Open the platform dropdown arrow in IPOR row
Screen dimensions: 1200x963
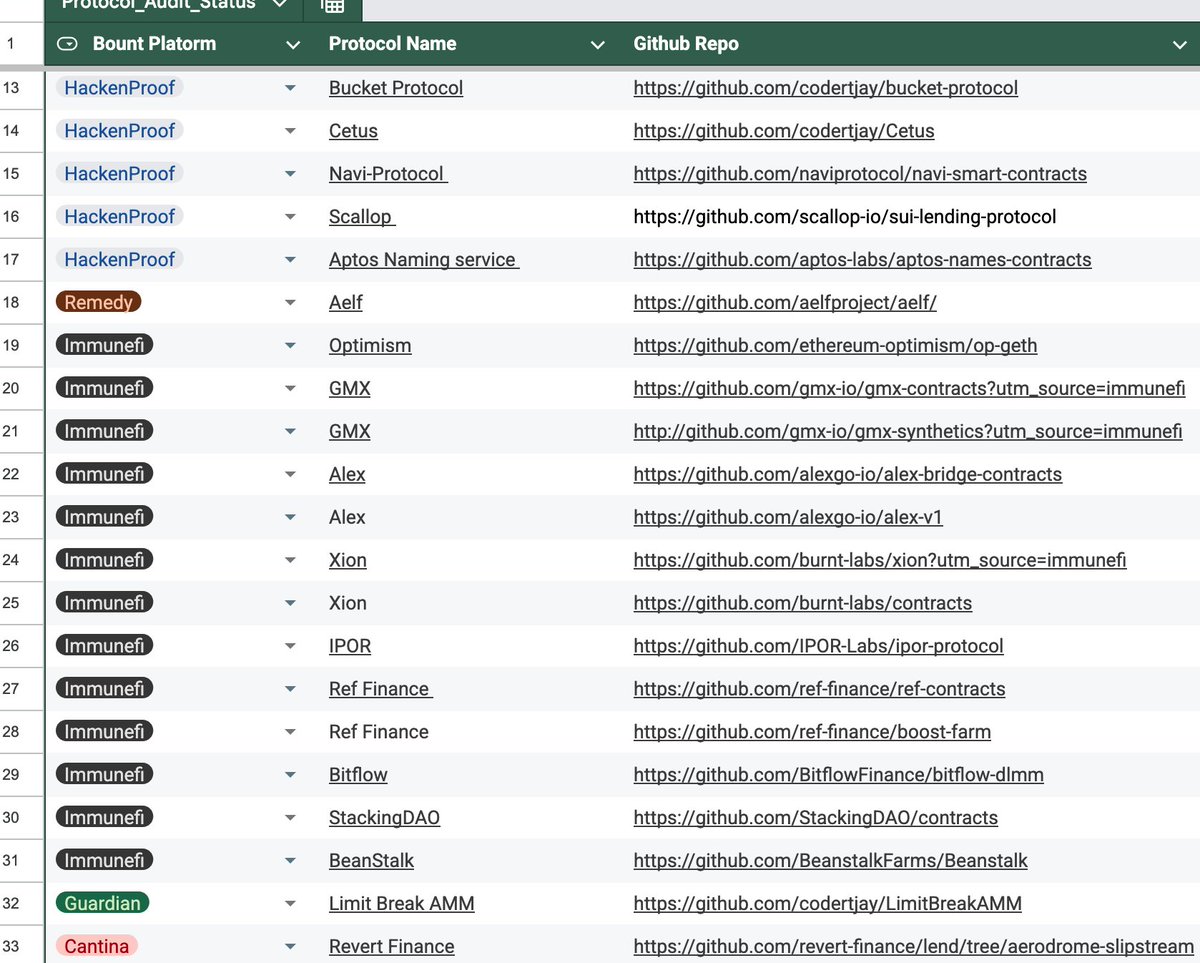(x=290, y=647)
